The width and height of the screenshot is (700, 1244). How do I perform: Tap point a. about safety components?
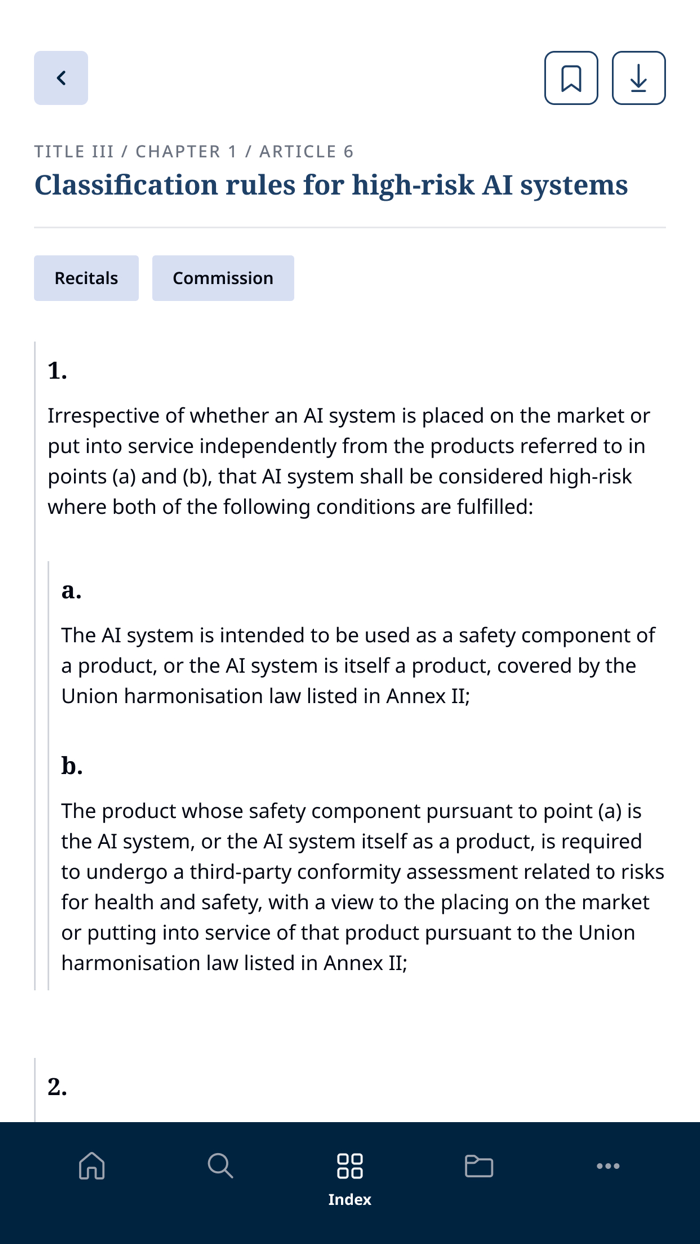pyautogui.click(x=70, y=590)
